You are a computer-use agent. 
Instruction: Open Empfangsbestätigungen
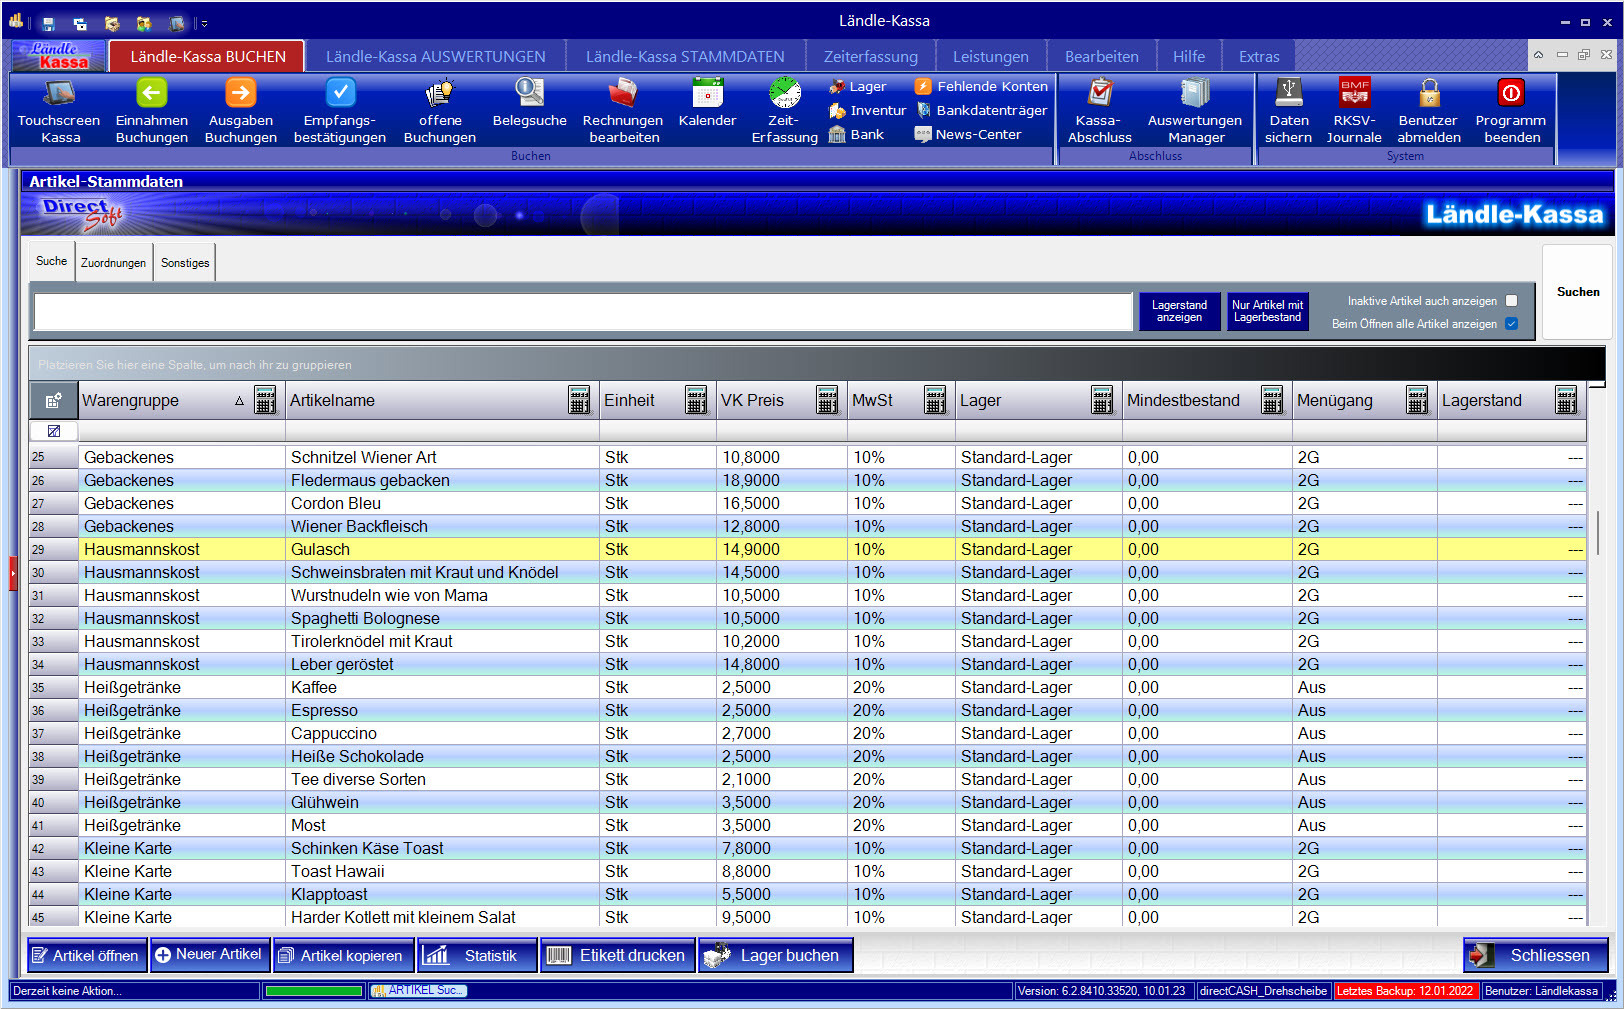point(340,111)
